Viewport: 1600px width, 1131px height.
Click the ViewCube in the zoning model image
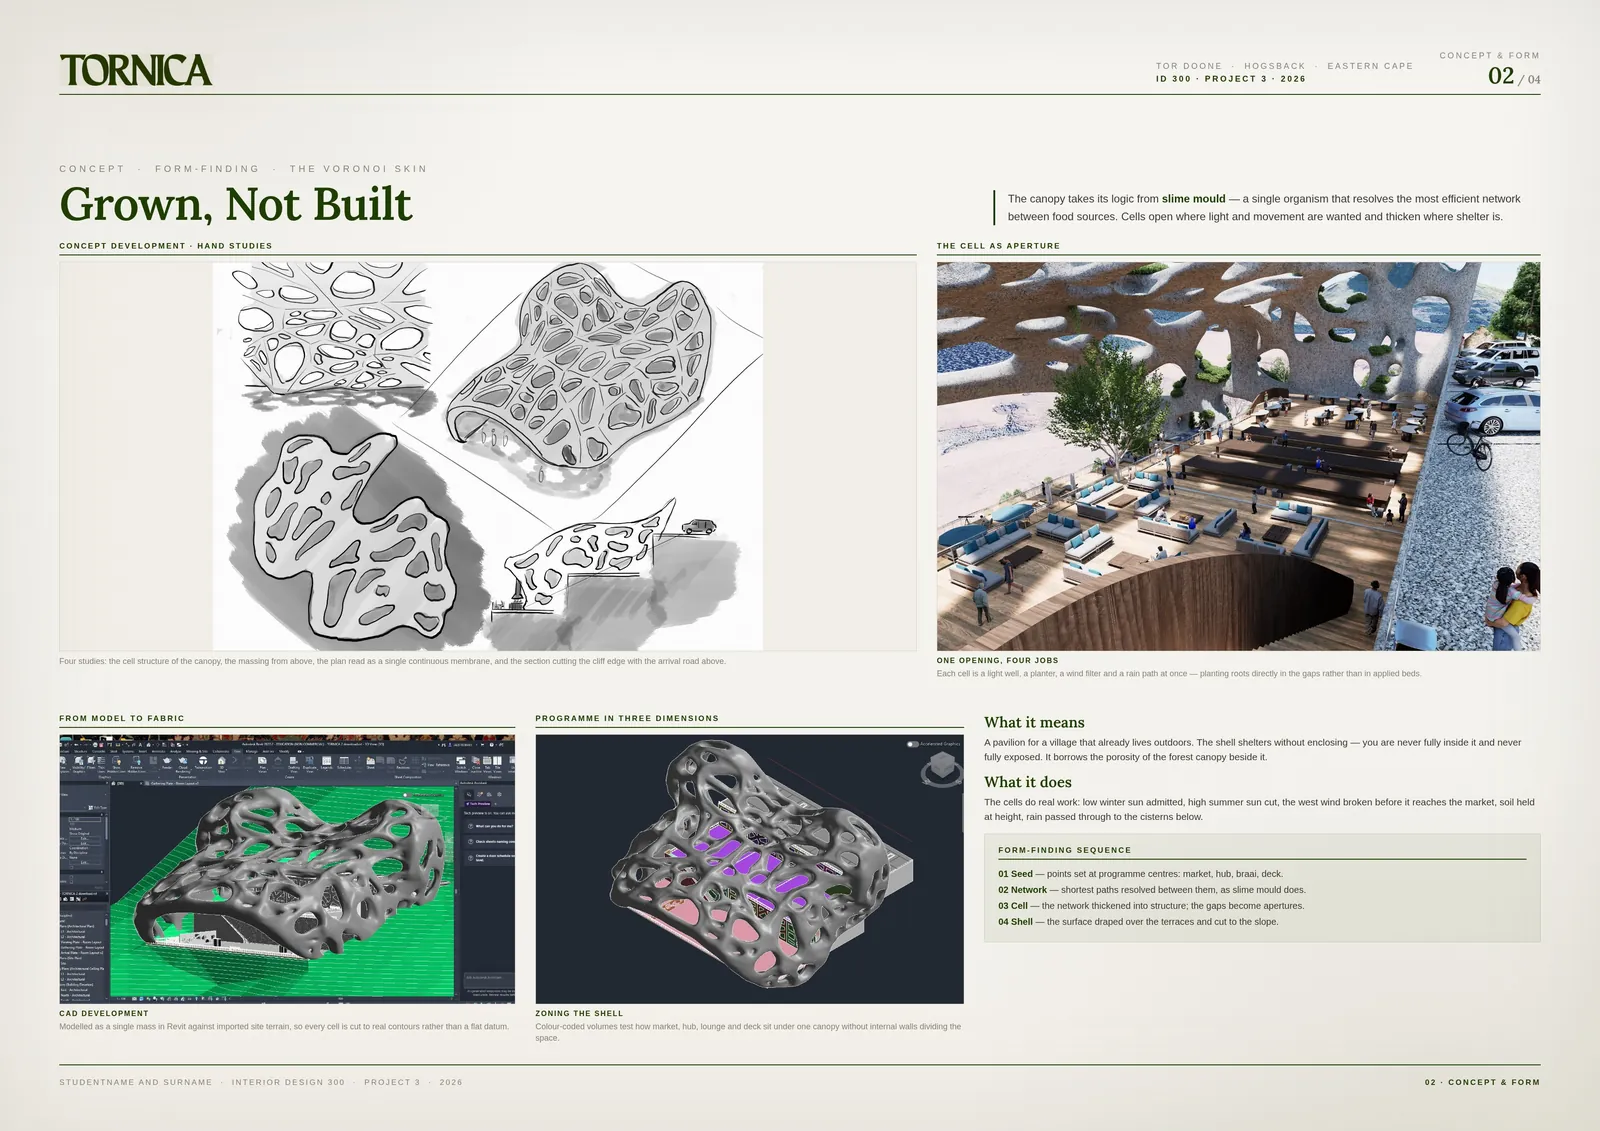coord(941,770)
